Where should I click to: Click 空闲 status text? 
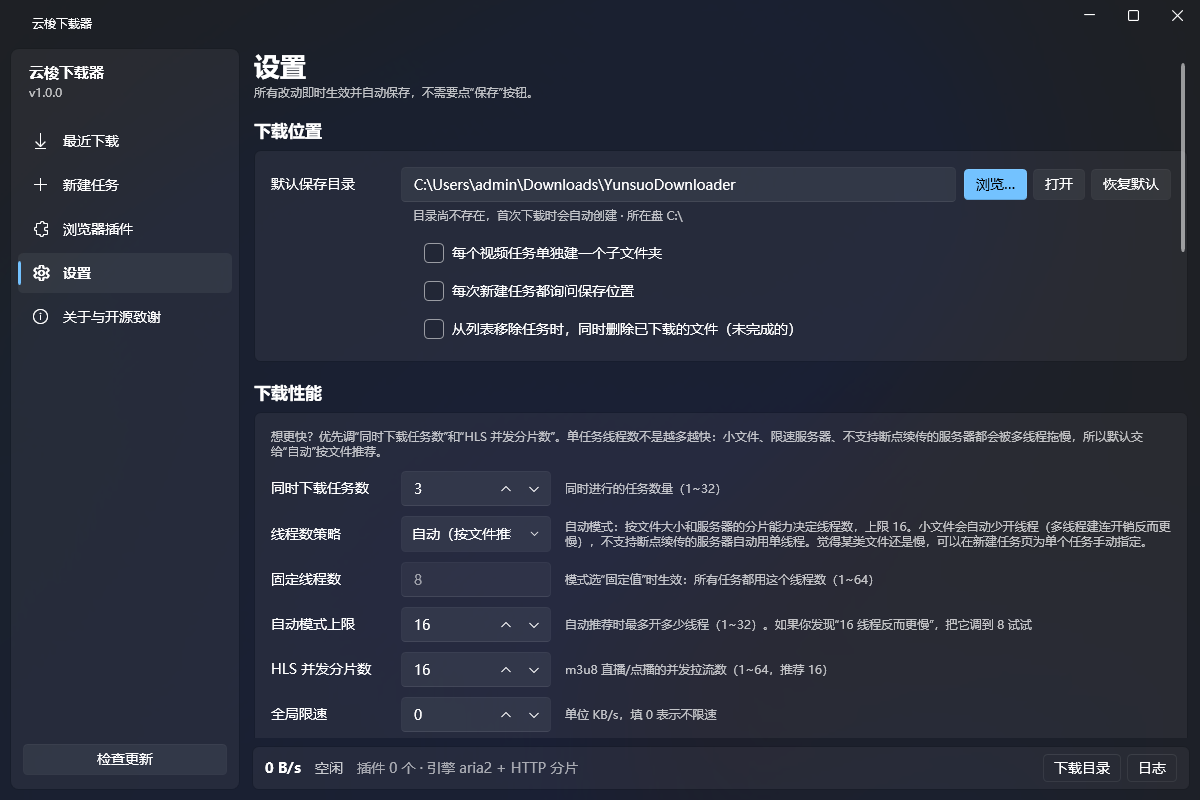coord(329,768)
